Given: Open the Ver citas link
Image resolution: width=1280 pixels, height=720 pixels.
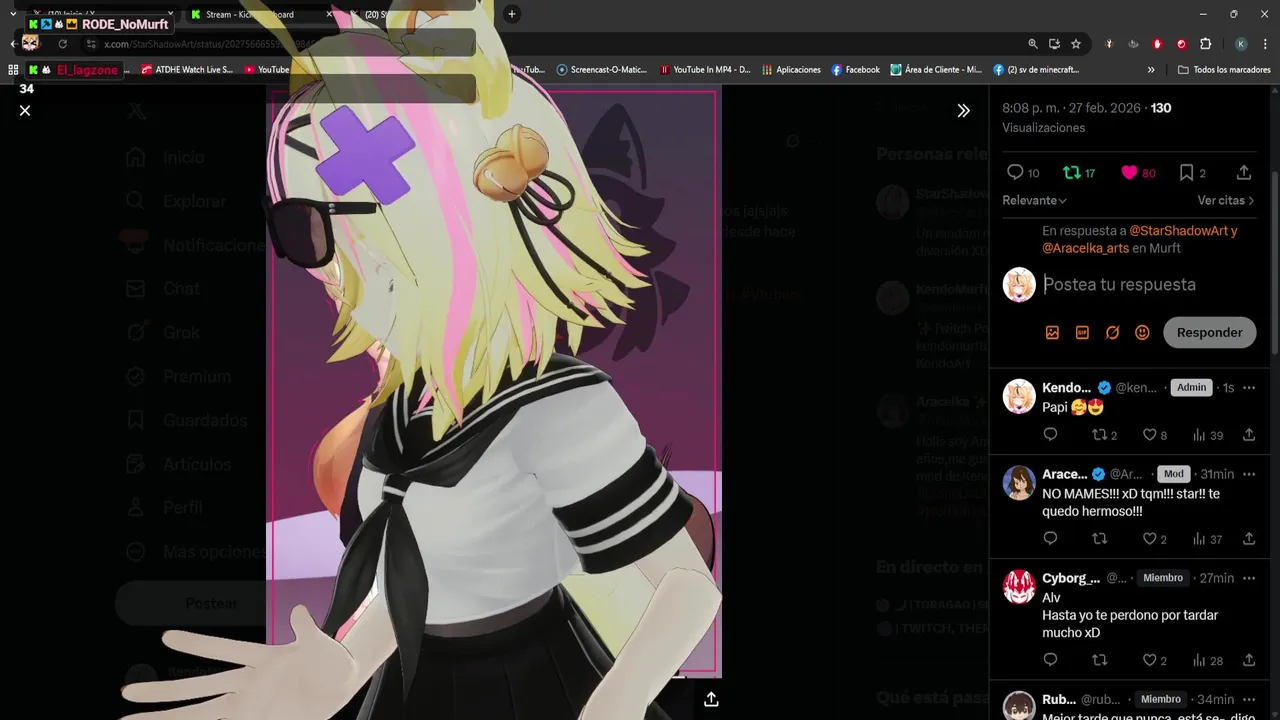Looking at the screenshot, I should (1225, 200).
